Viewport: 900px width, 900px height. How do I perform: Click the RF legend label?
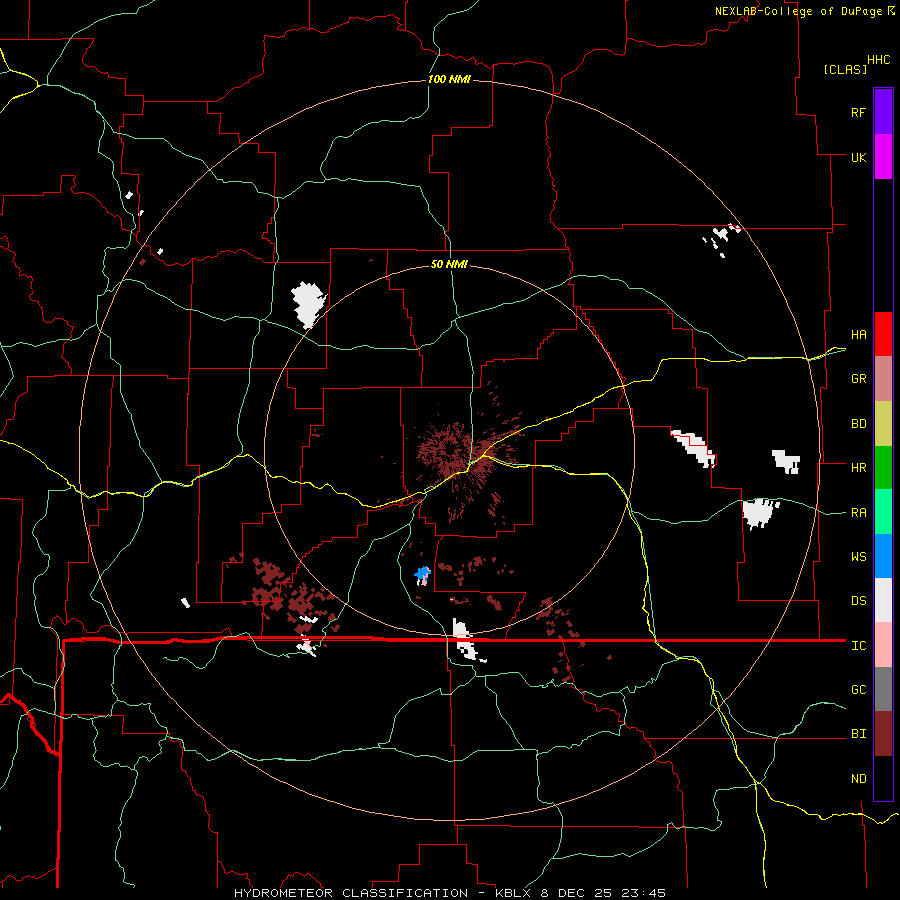(x=859, y=112)
